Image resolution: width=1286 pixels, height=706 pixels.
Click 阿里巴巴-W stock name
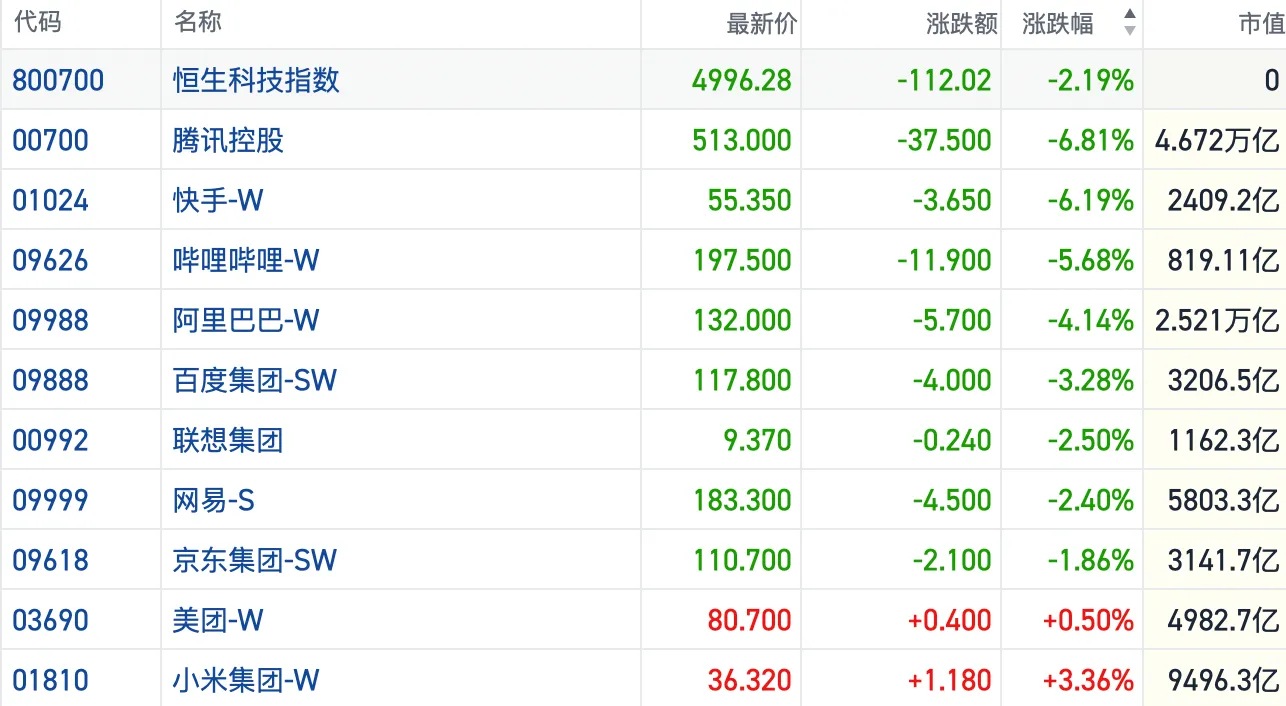[x=246, y=320]
